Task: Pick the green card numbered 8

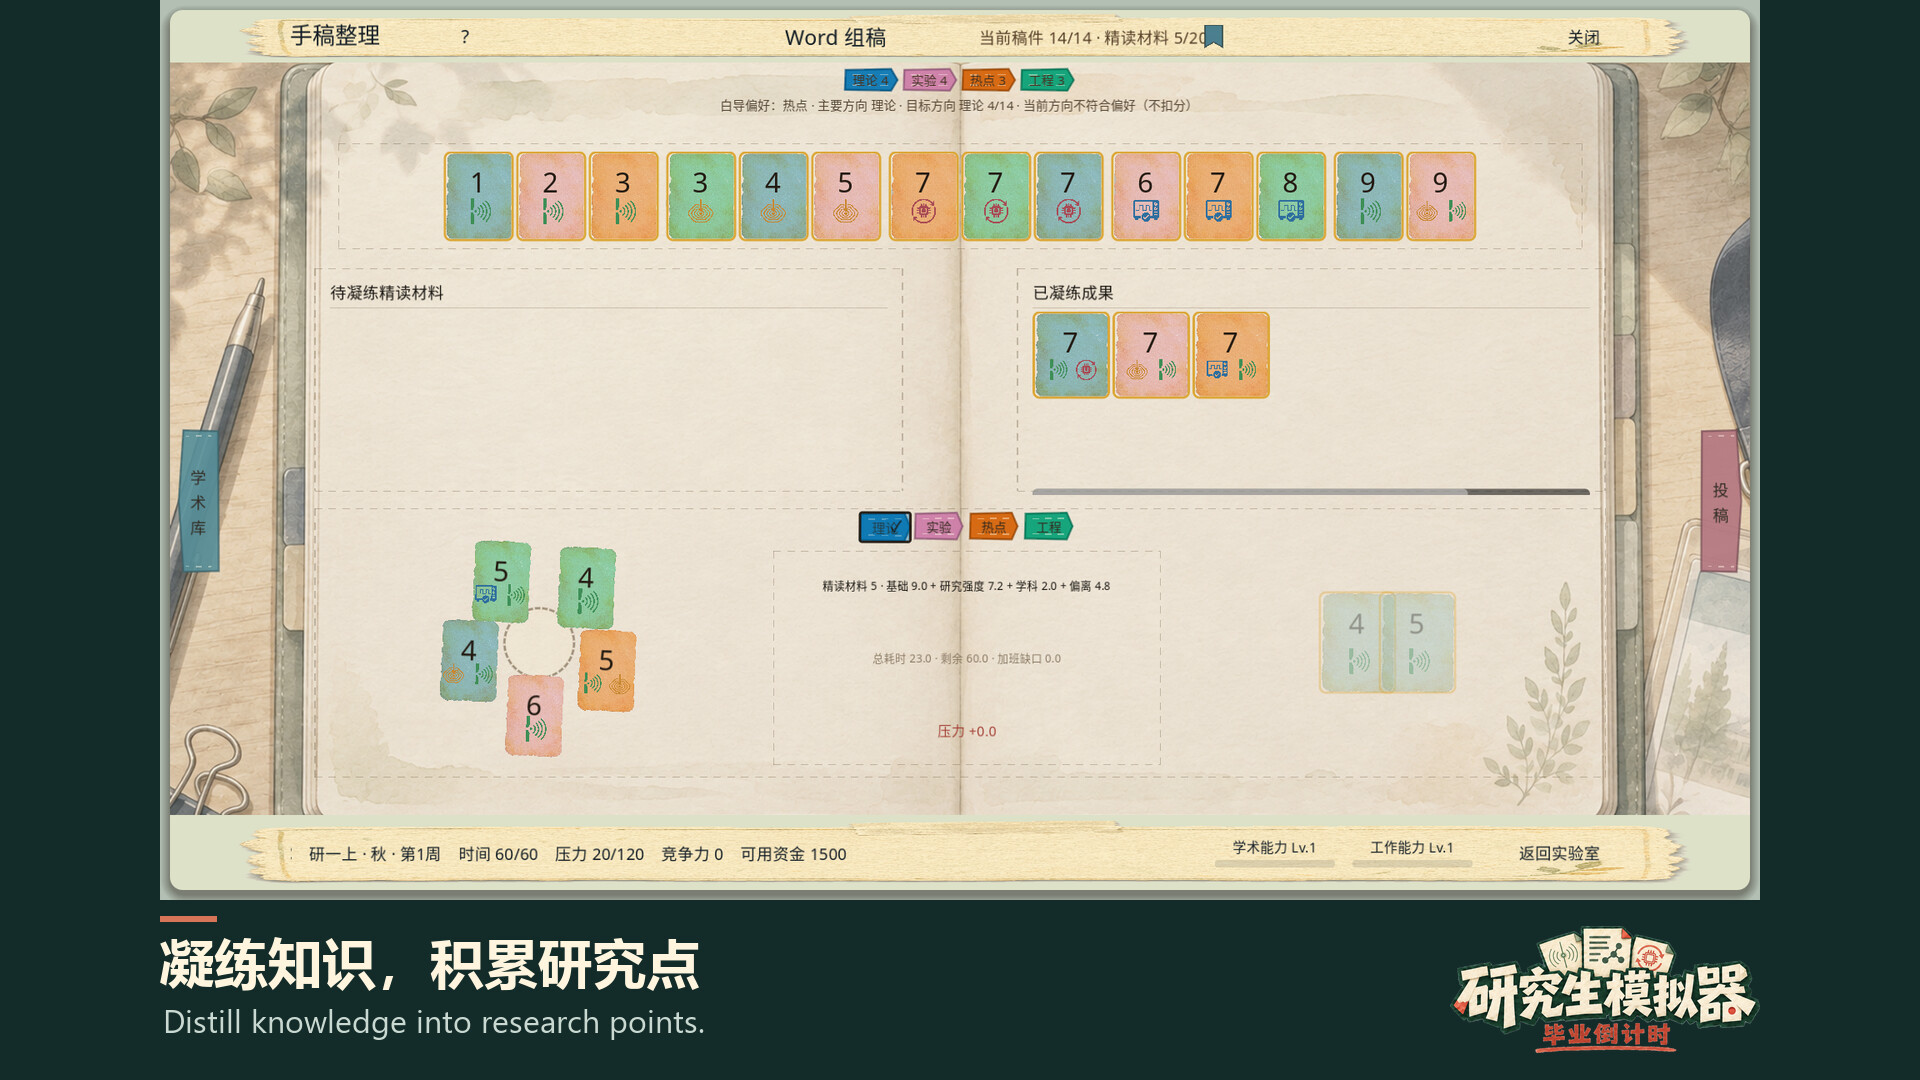Action: (1291, 196)
